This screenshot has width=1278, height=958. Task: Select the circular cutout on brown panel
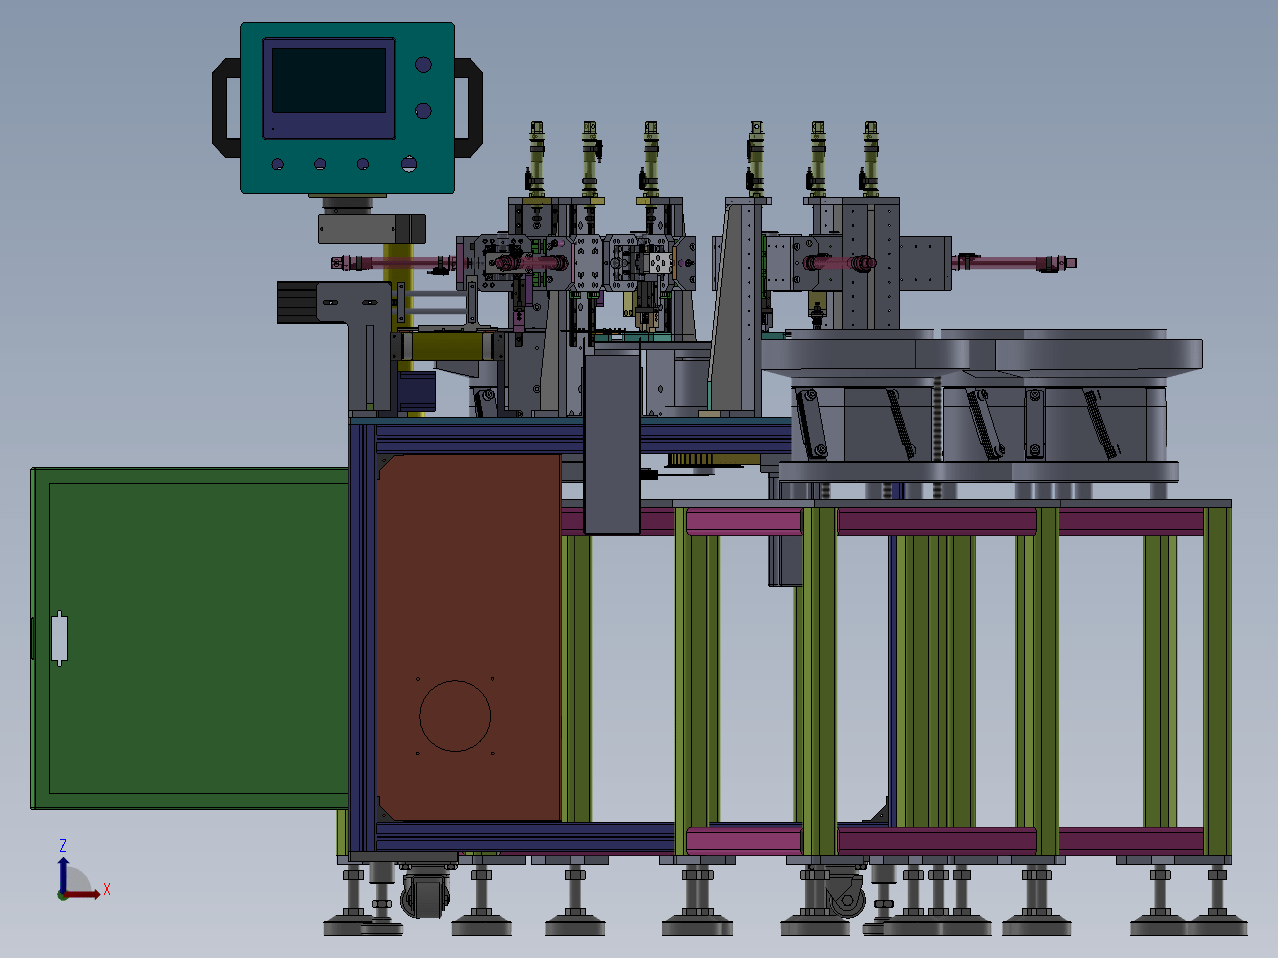point(455,716)
